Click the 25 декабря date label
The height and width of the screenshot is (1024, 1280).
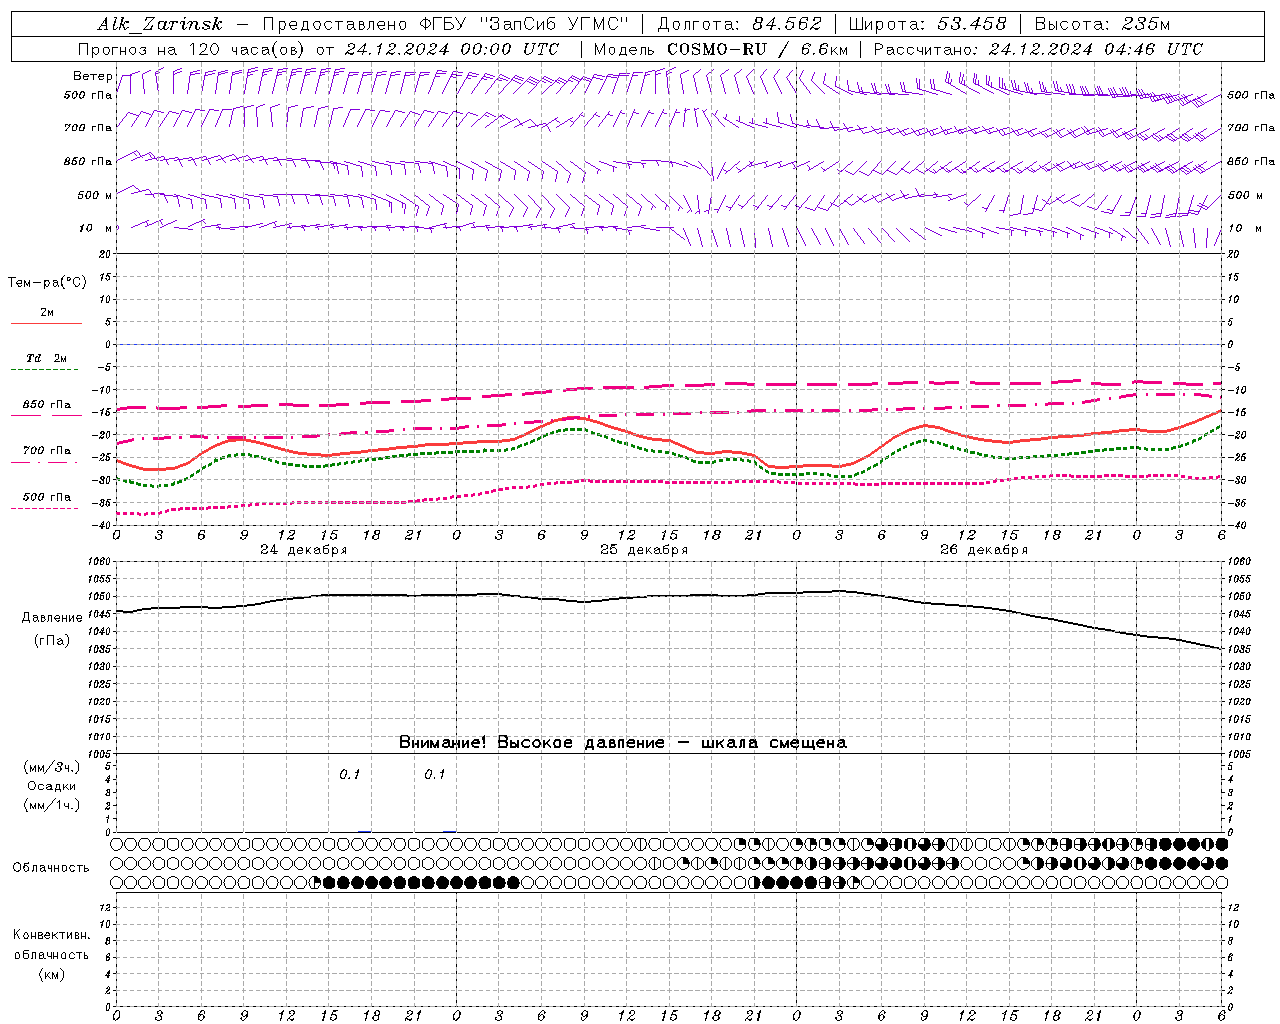pyautogui.click(x=644, y=550)
